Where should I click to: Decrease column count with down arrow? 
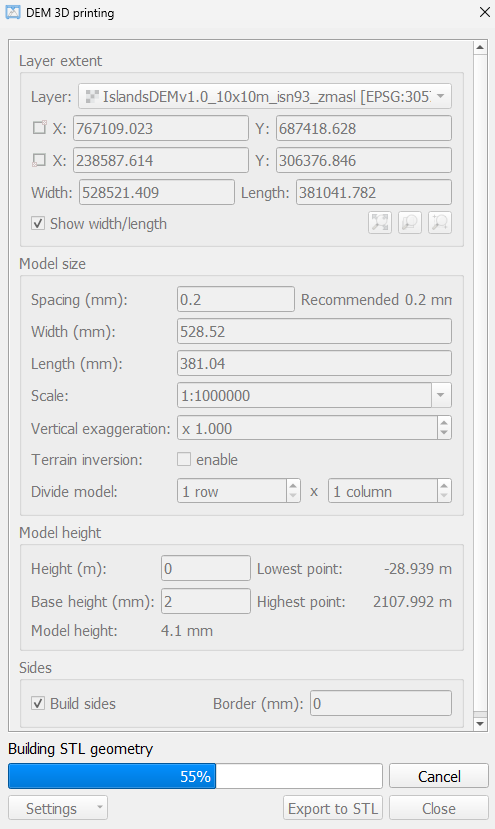click(444, 497)
